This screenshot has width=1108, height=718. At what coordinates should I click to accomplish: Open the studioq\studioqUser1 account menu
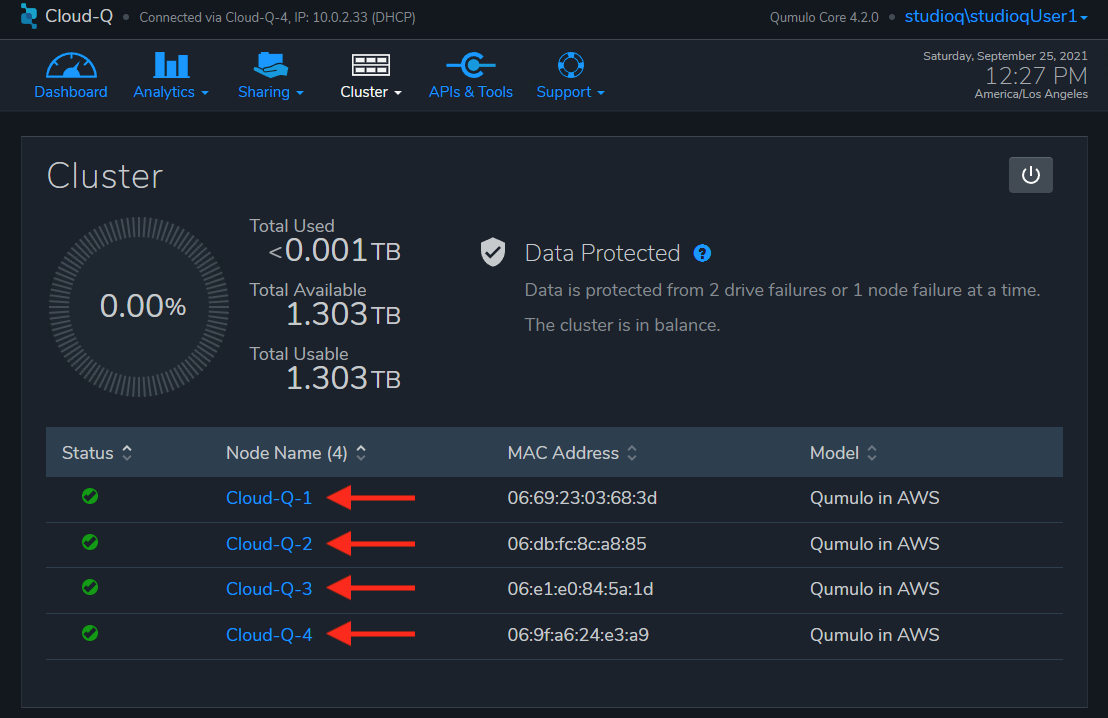[996, 16]
